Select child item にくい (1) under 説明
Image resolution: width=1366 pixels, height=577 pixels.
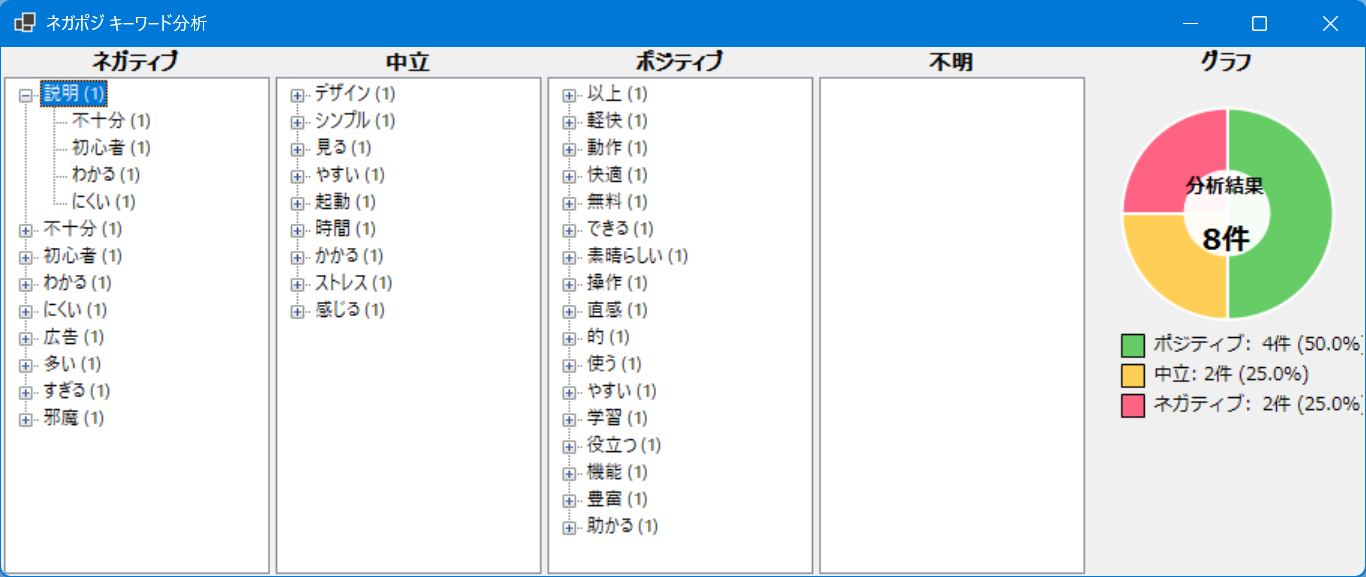click(104, 202)
